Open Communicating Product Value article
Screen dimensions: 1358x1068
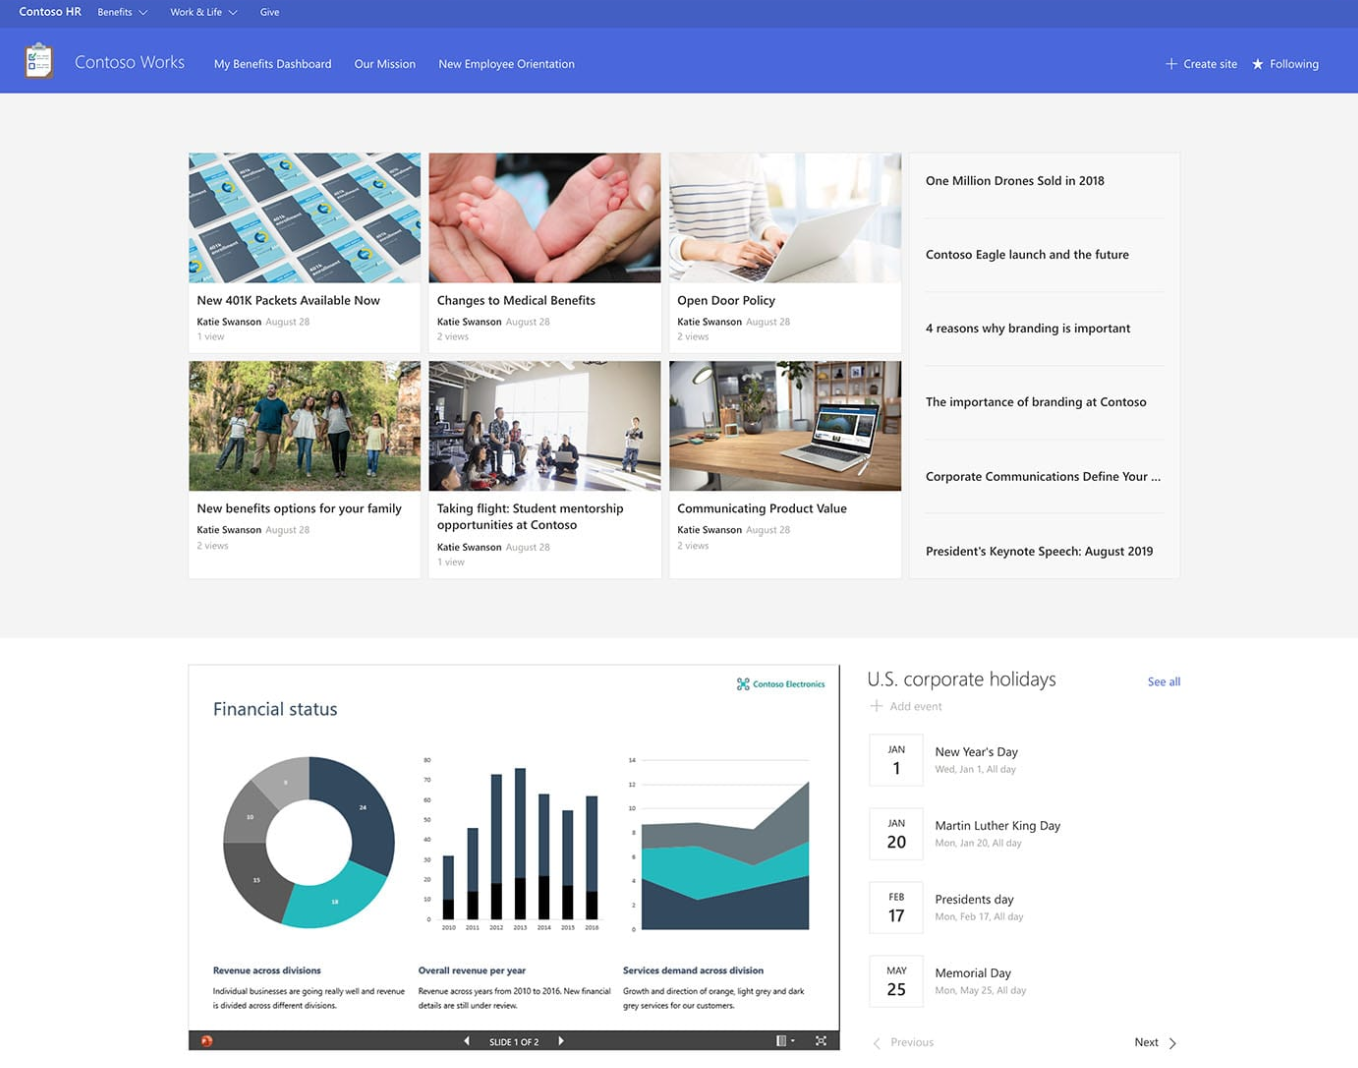pyautogui.click(x=762, y=508)
